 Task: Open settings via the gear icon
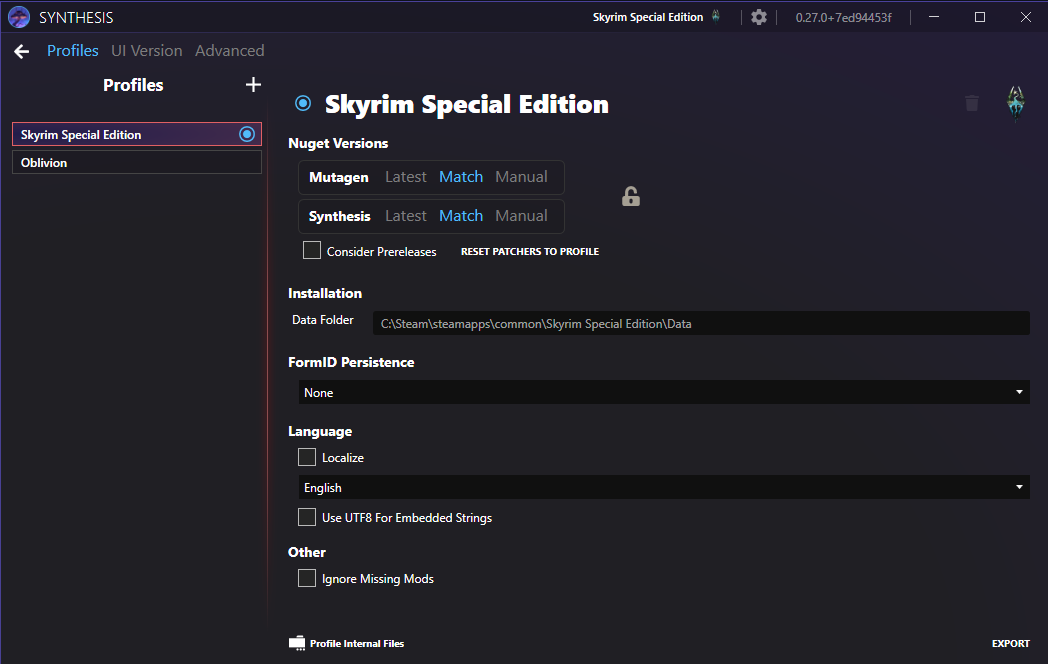759,17
